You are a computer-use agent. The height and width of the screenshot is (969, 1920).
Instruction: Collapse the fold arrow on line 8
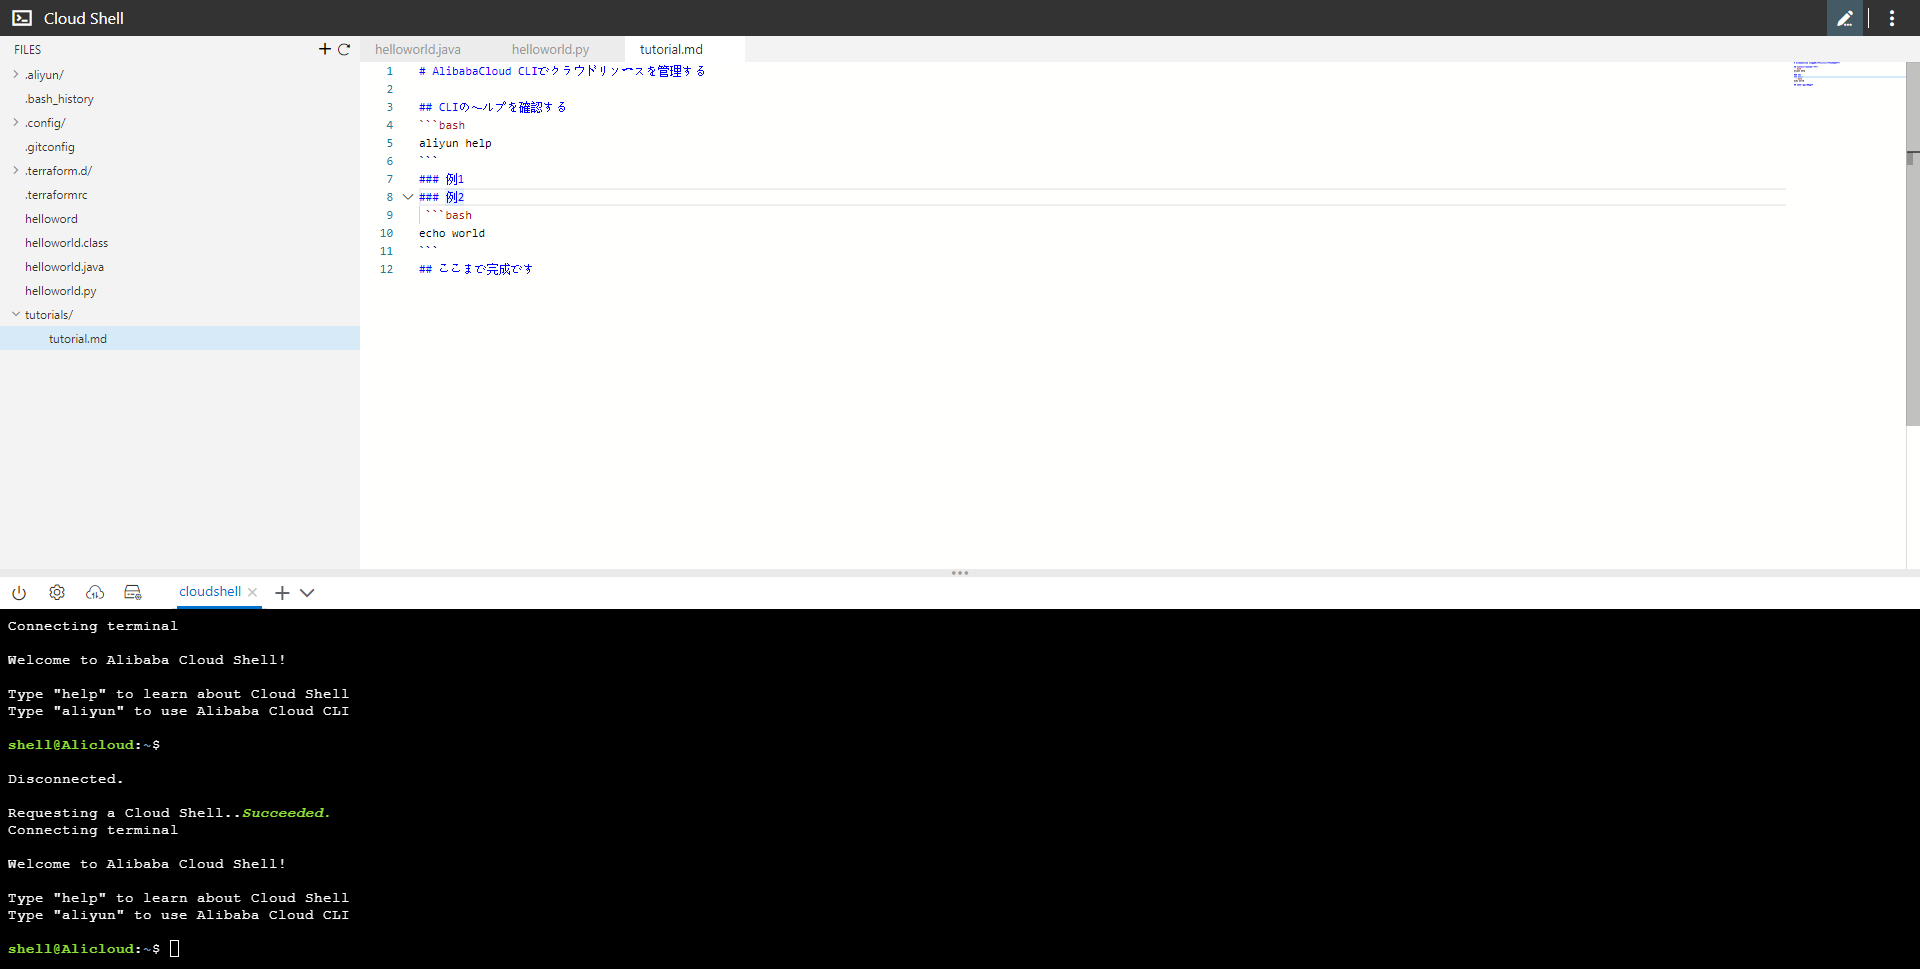click(408, 197)
